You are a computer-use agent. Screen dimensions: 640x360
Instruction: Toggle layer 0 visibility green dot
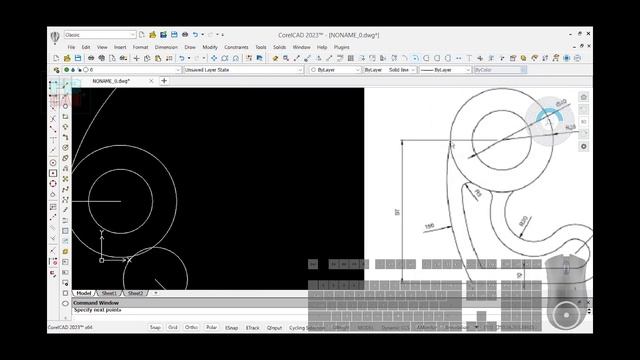67,70
